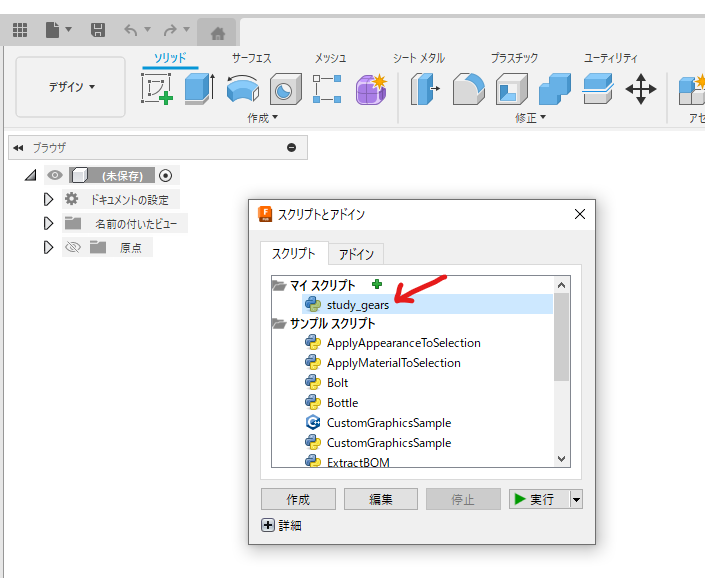Image resolution: width=705 pixels, height=578 pixels.
Task: Toggle visibility eye of unsaved root component
Action: (54, 175)
